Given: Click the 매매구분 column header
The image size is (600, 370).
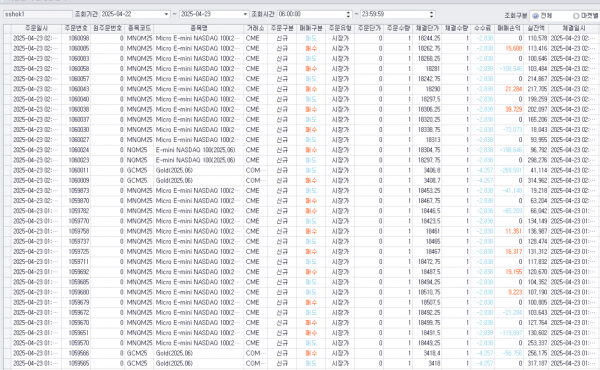Looking at the screenshot, I should point(311,28).
